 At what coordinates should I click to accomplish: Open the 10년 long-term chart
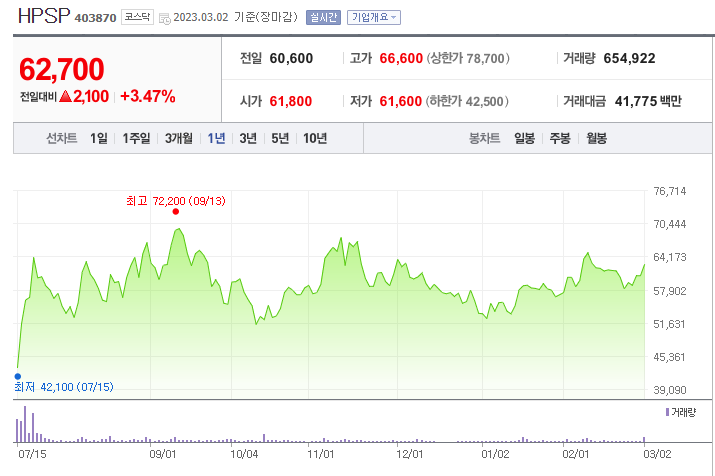click(x=315, y=139)
